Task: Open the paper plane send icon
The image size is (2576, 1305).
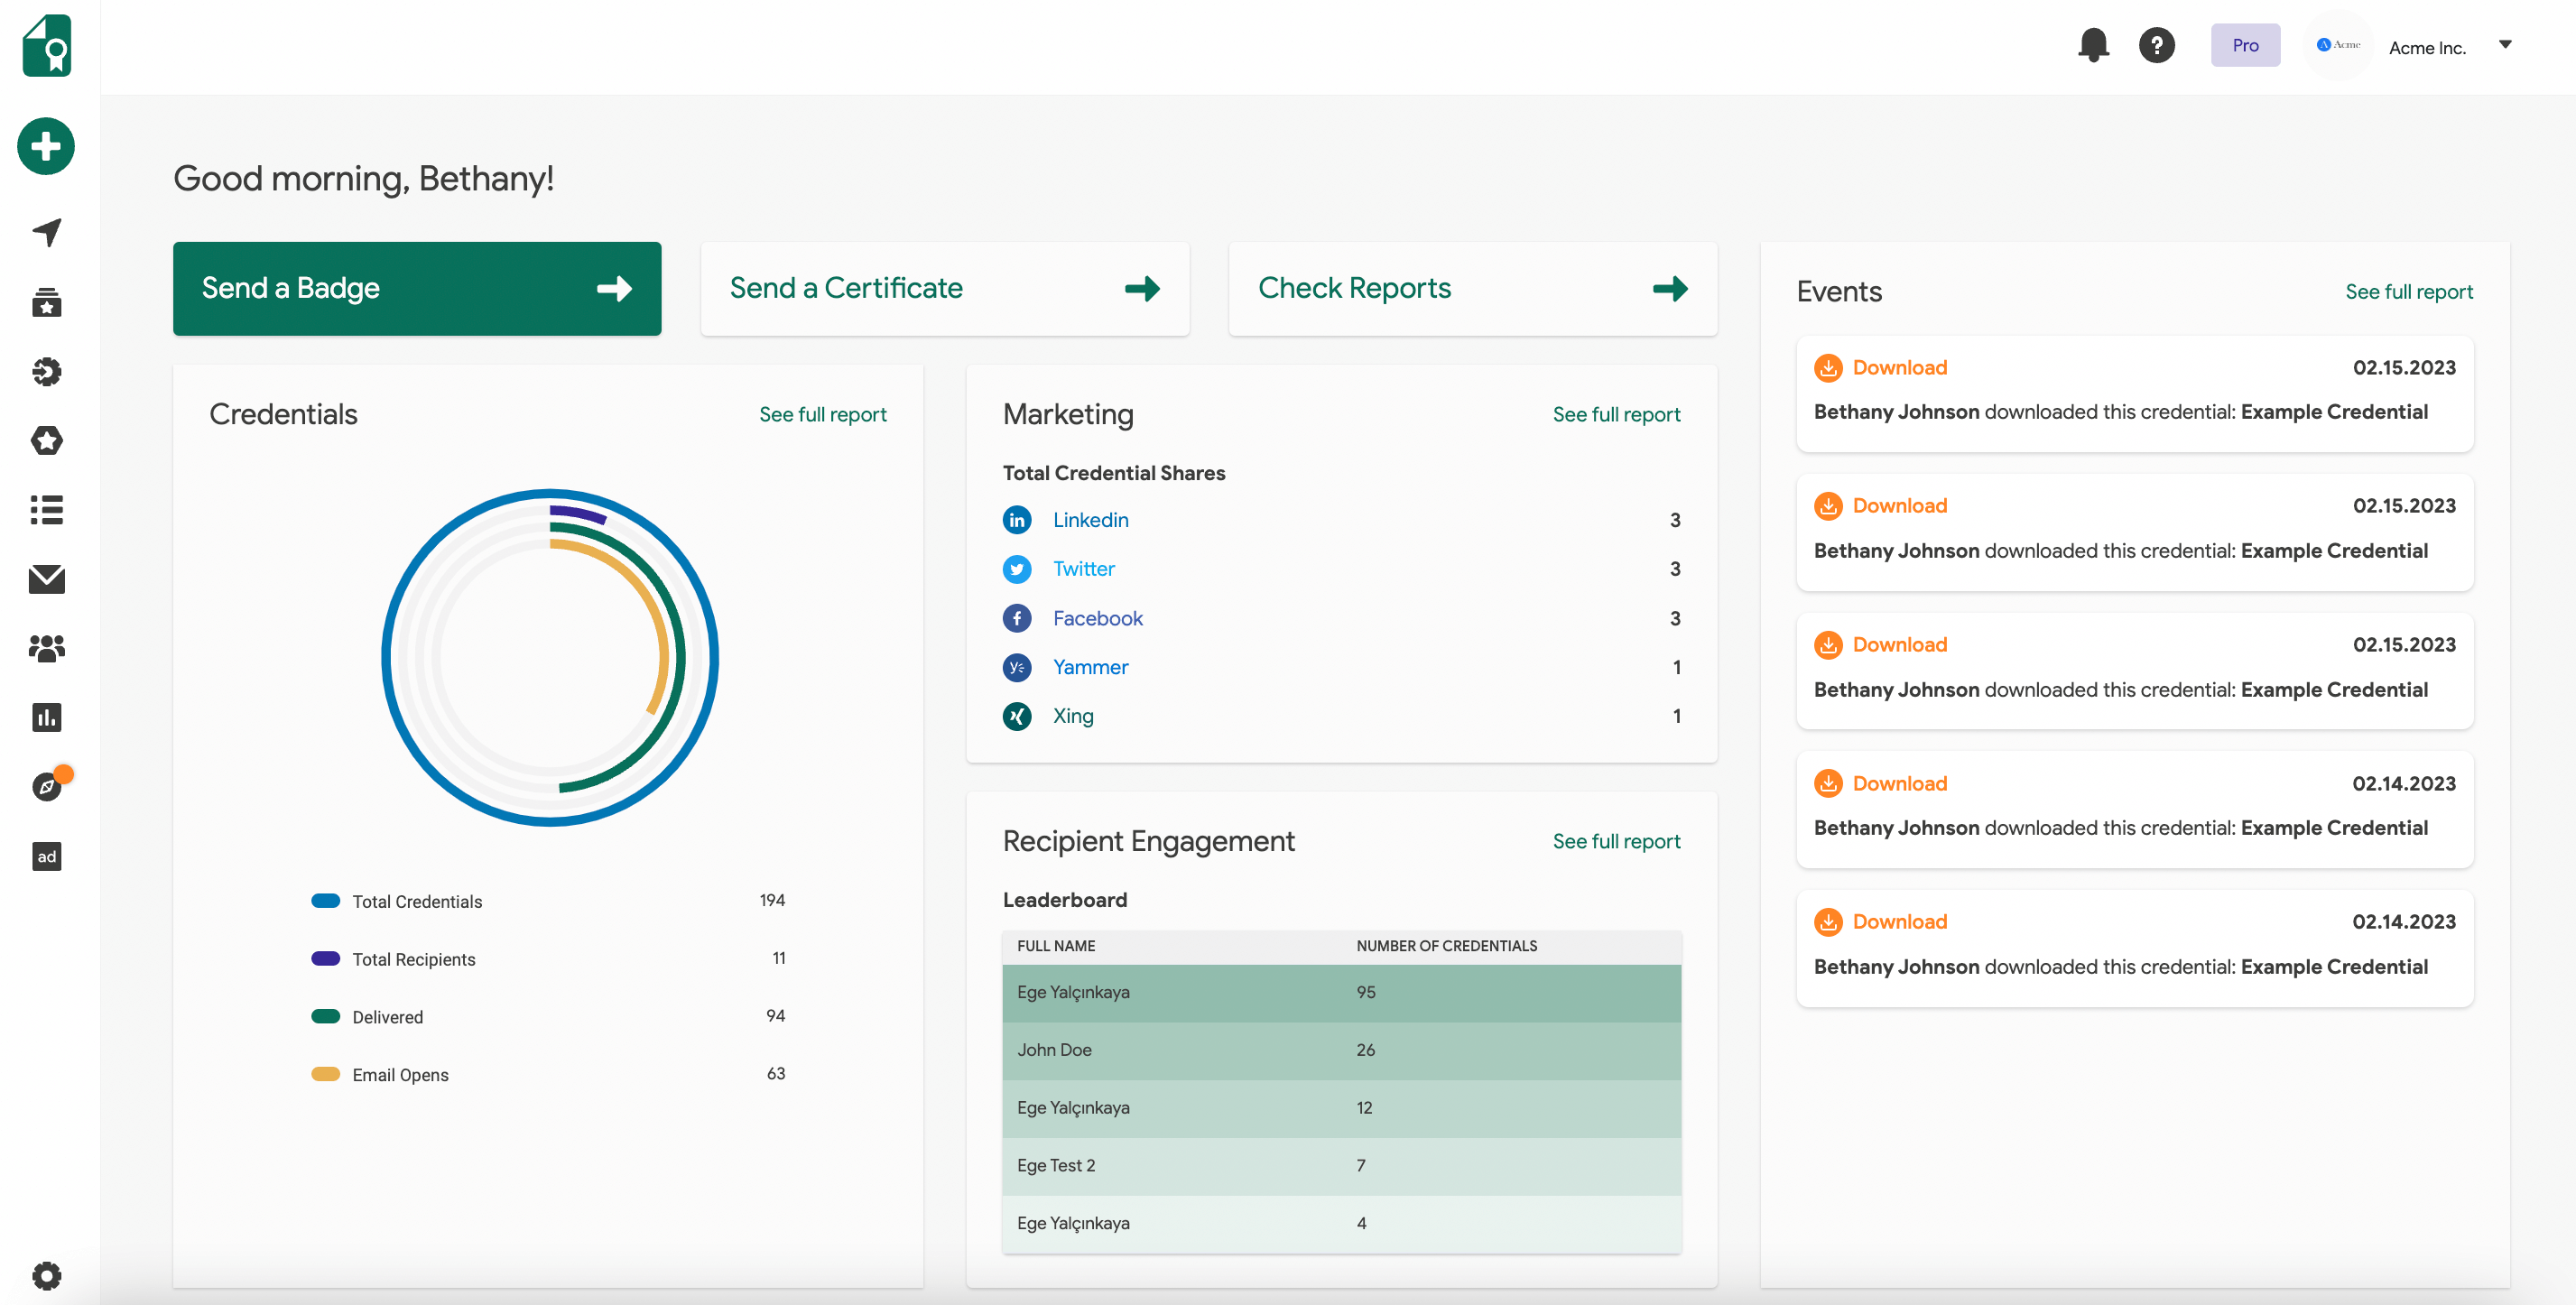Action: pos(46,232)
